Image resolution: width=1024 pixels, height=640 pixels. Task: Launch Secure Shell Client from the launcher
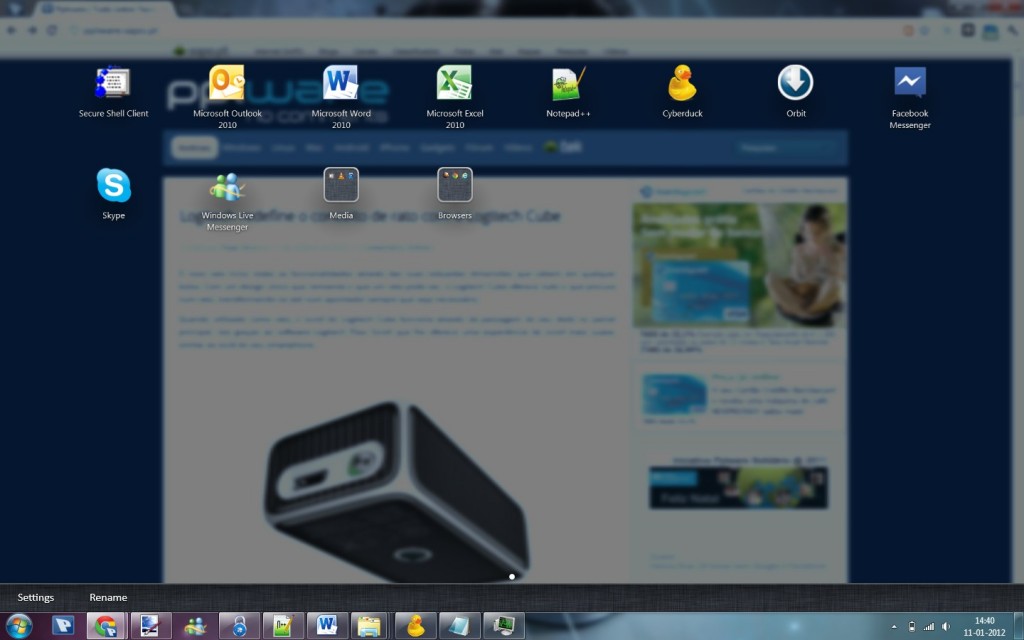click(113, 83)
